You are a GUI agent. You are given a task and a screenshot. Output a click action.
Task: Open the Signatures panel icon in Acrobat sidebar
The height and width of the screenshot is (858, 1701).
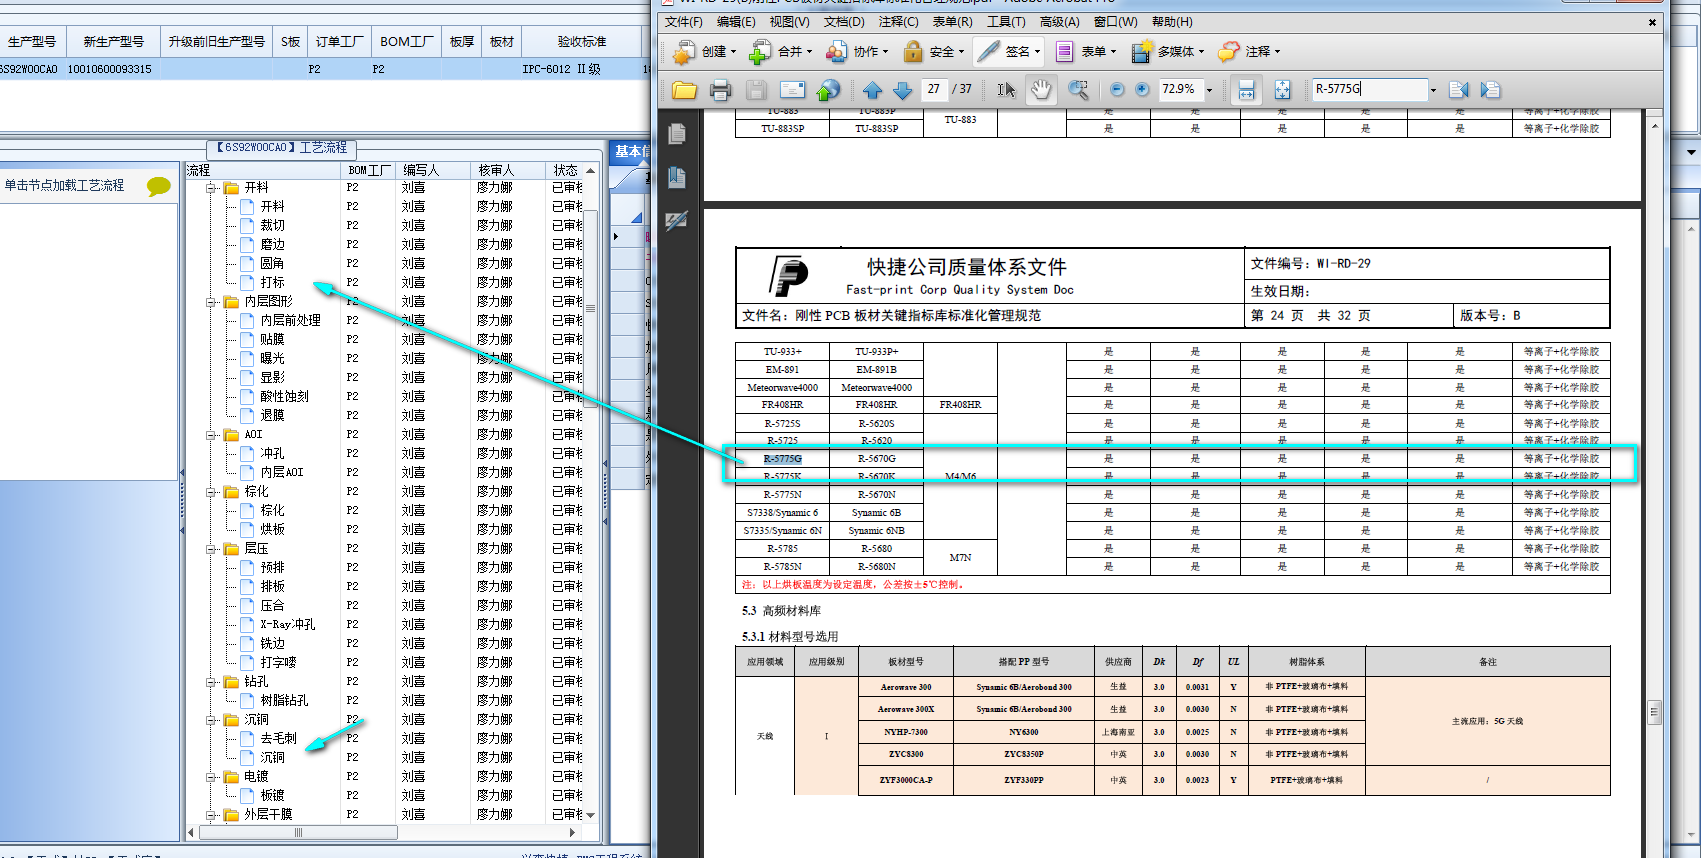pyautogui.click(x=677, y=220)
